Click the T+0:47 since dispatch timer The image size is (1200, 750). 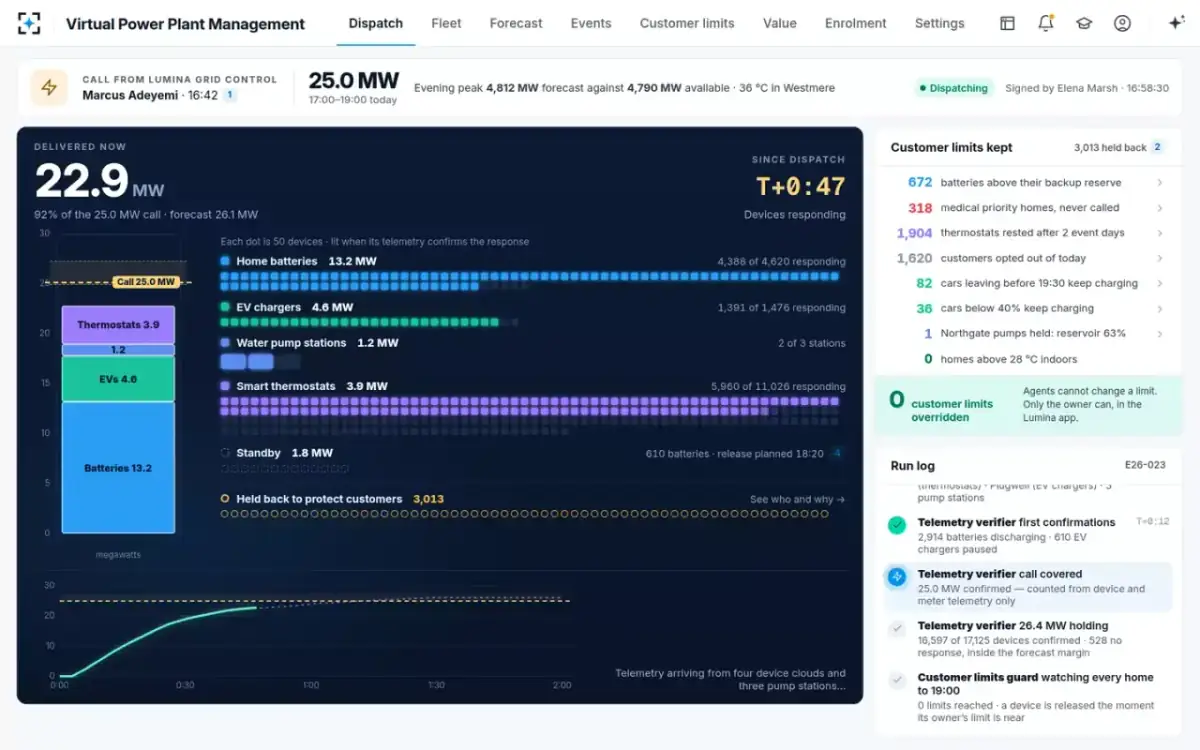pyautogui.click(x=799, y=187)
